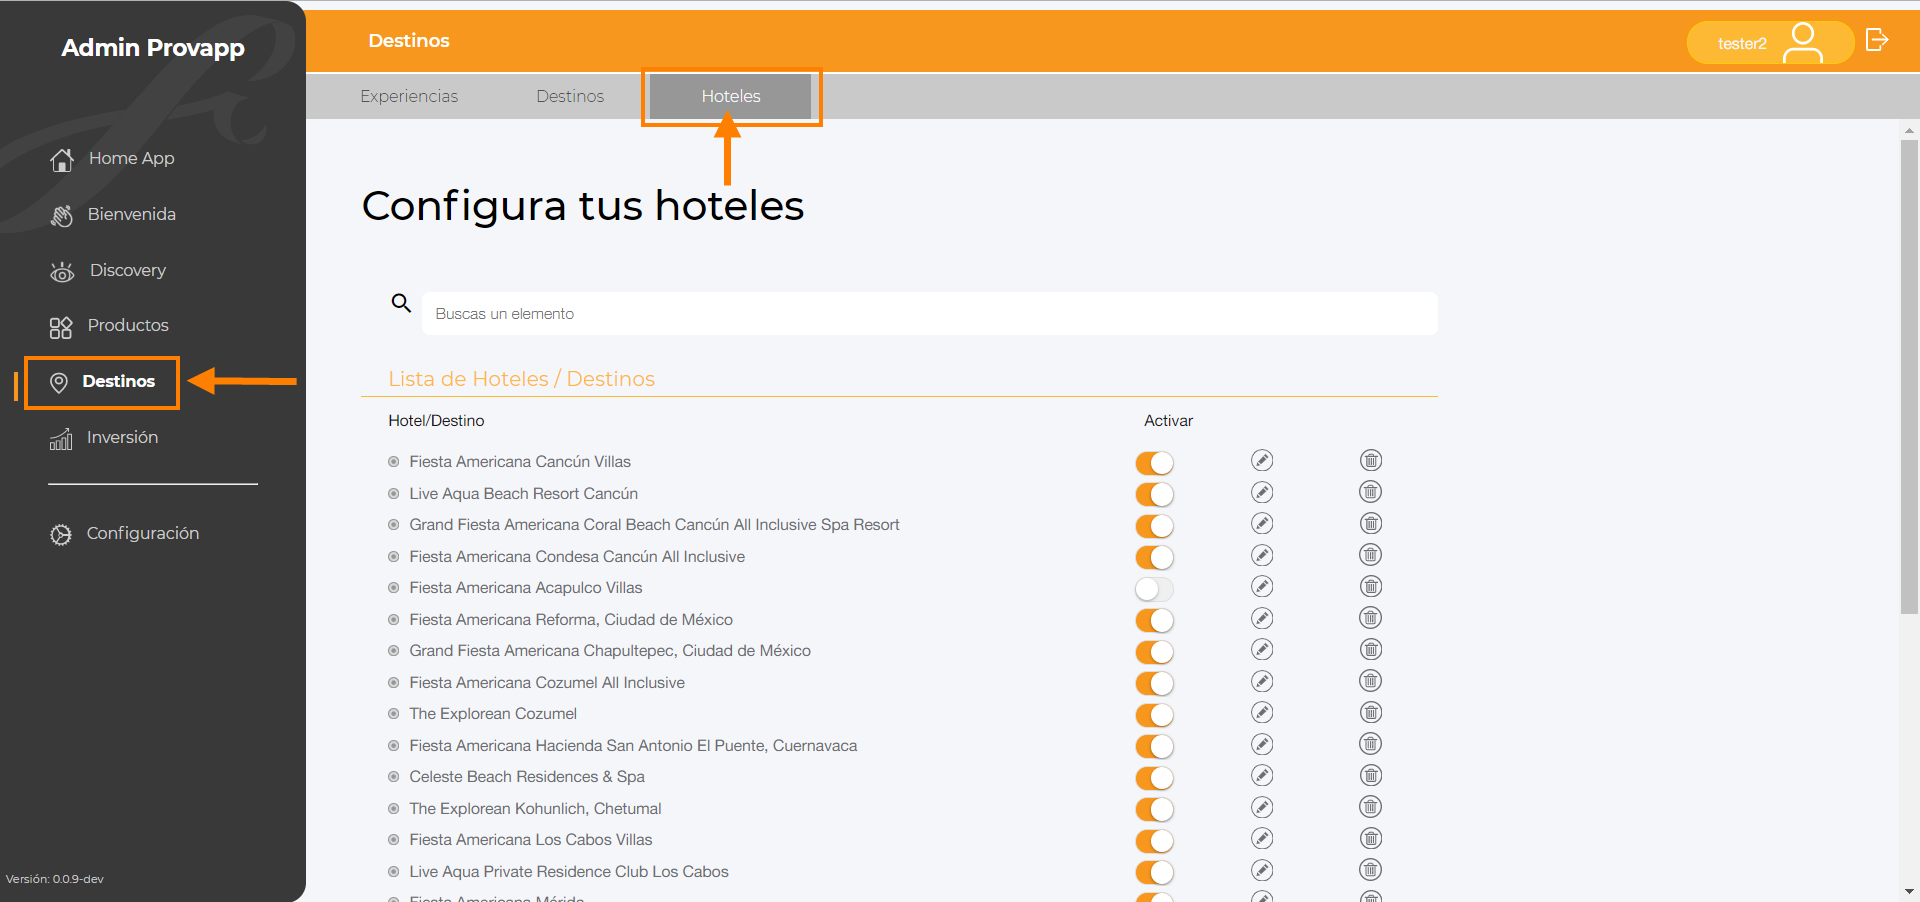This screenshot has width=1920, height=902.
Task: Toggle Live Aqua Private Residence Club switch
Action: 1154,872
